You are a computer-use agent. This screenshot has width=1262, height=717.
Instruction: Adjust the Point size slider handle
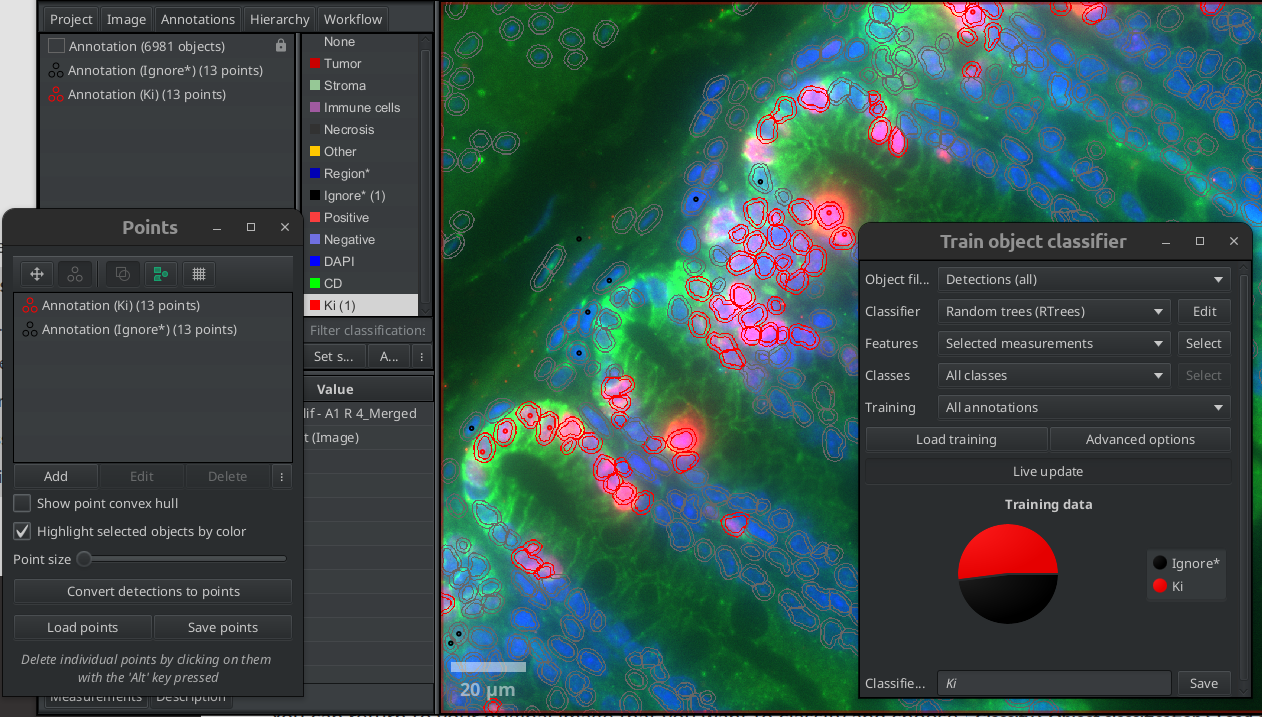pyautogui.click(x=85, y=559)
